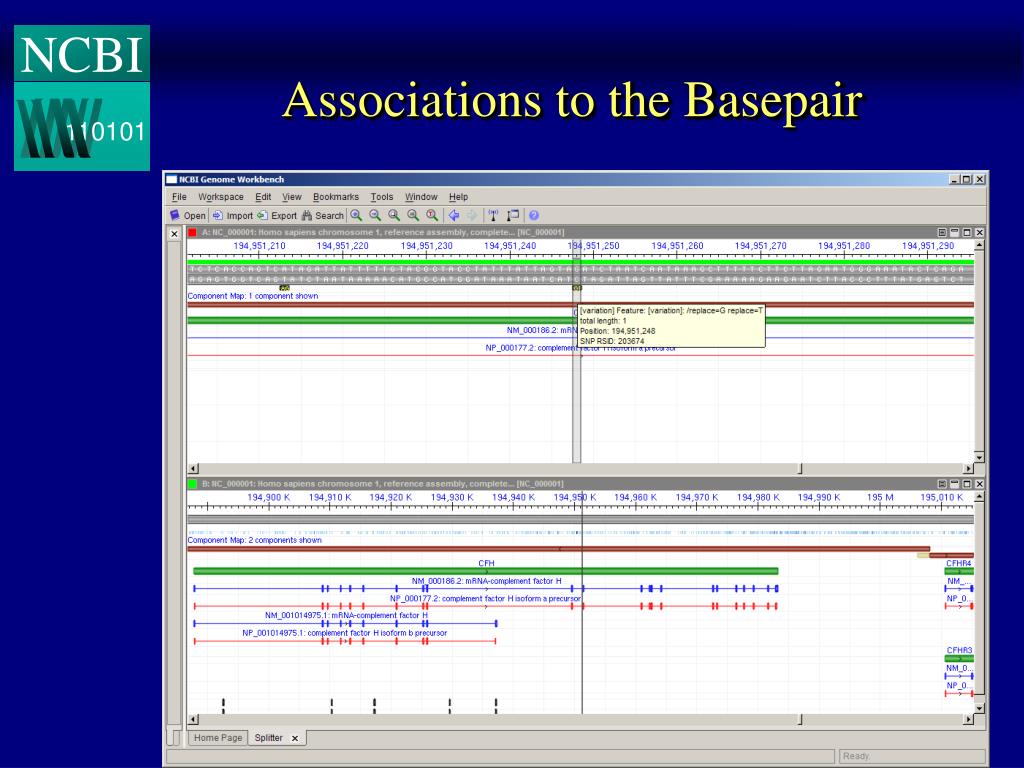
Task: Click NM_001014975.1 mRNA-complement factor H label
Action: click(x=346, y=615)
